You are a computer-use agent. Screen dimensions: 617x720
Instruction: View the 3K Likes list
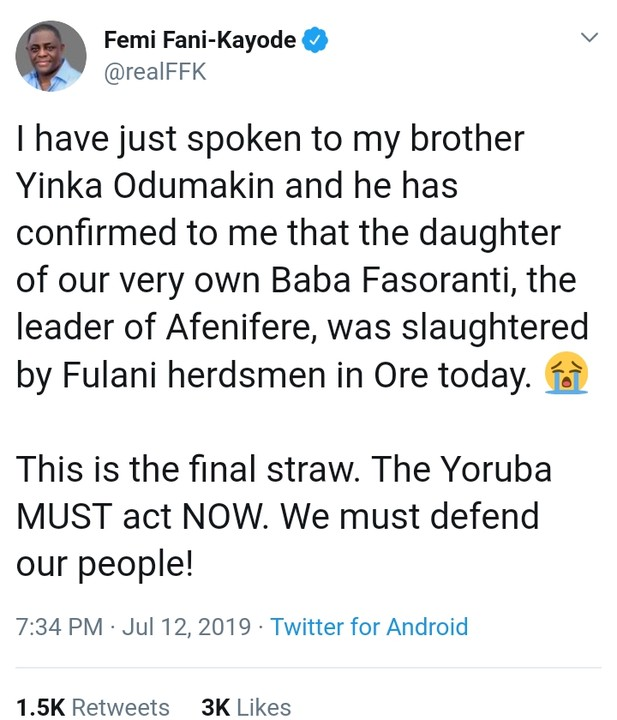246,707
